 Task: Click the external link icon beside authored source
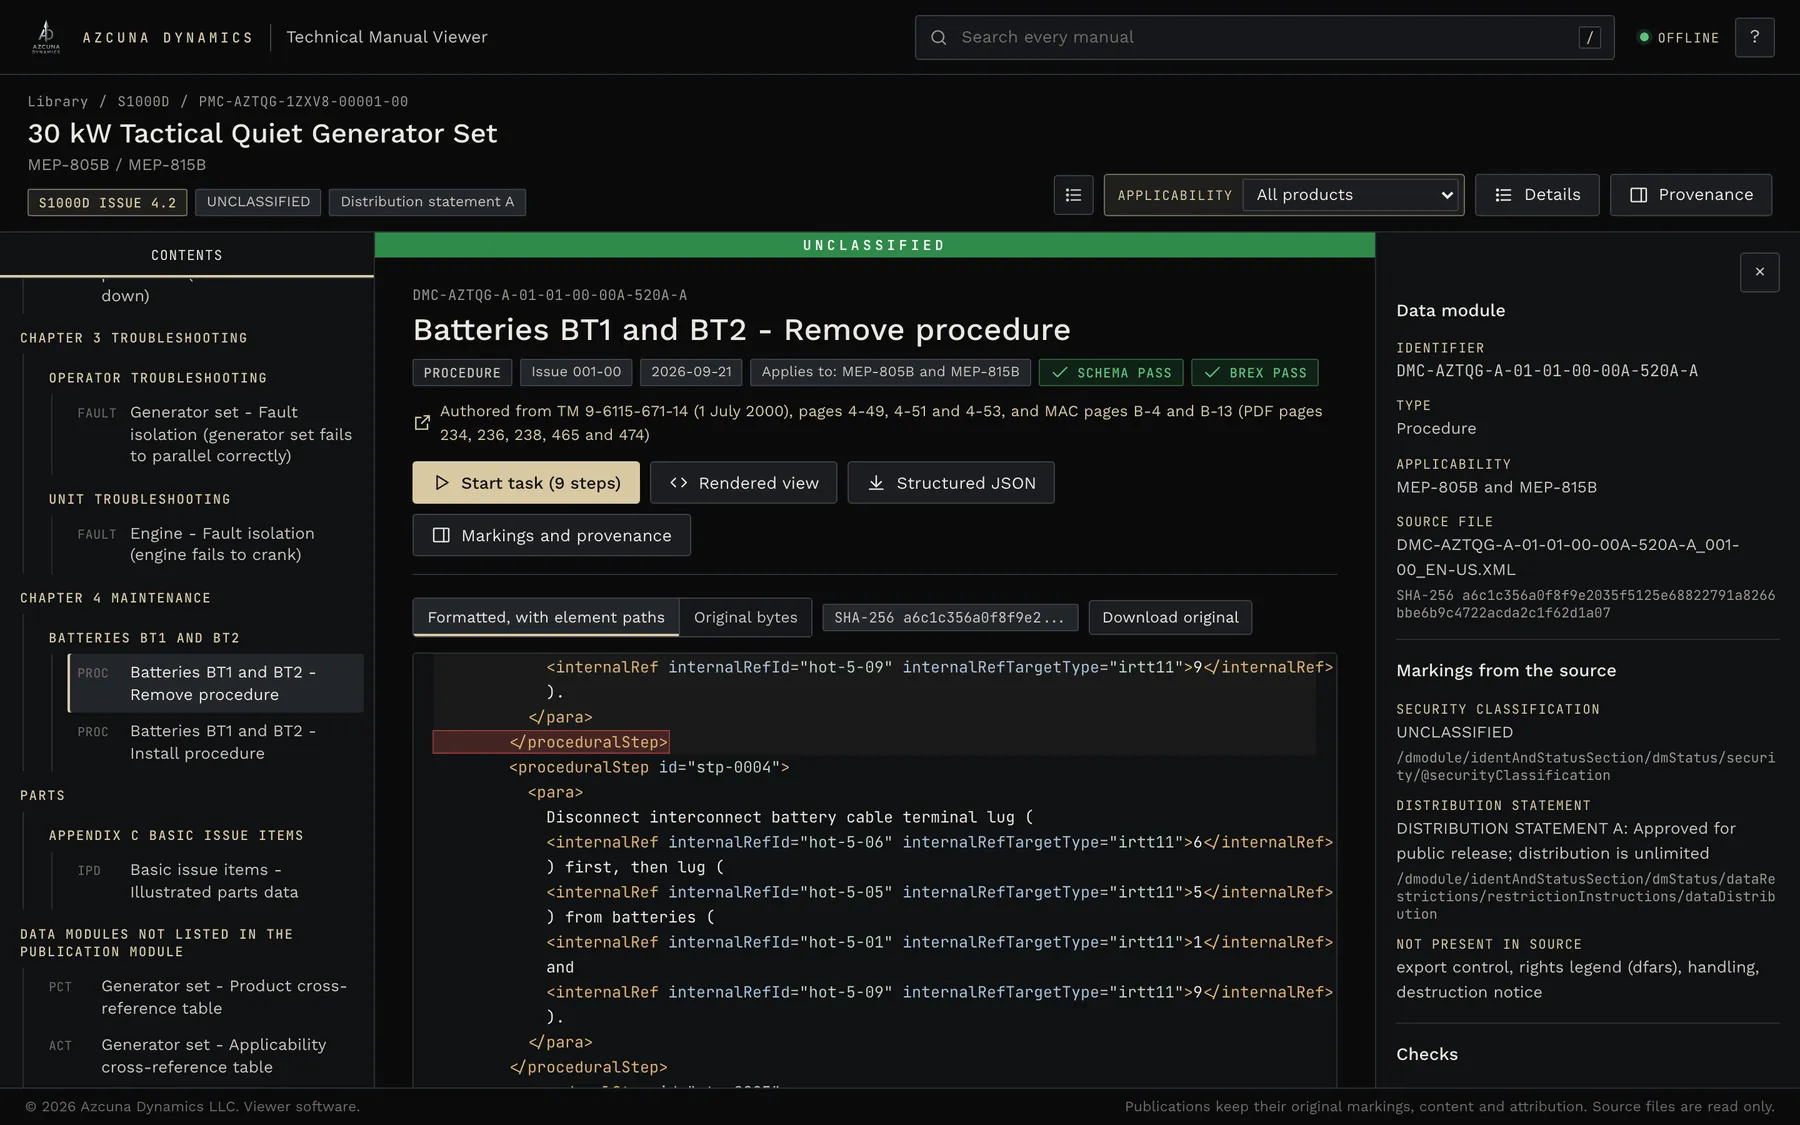422,423
